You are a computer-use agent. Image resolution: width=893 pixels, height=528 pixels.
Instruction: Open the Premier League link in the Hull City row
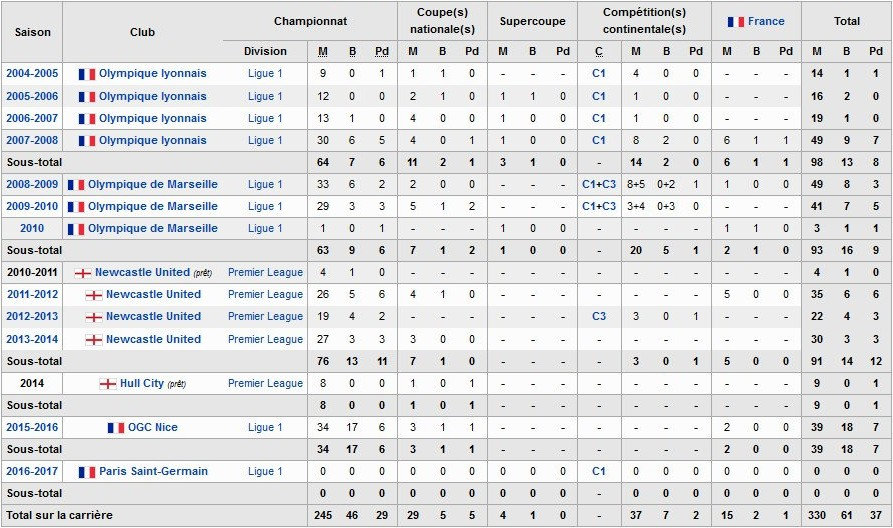pyautogui.click(x=265, y=383)
